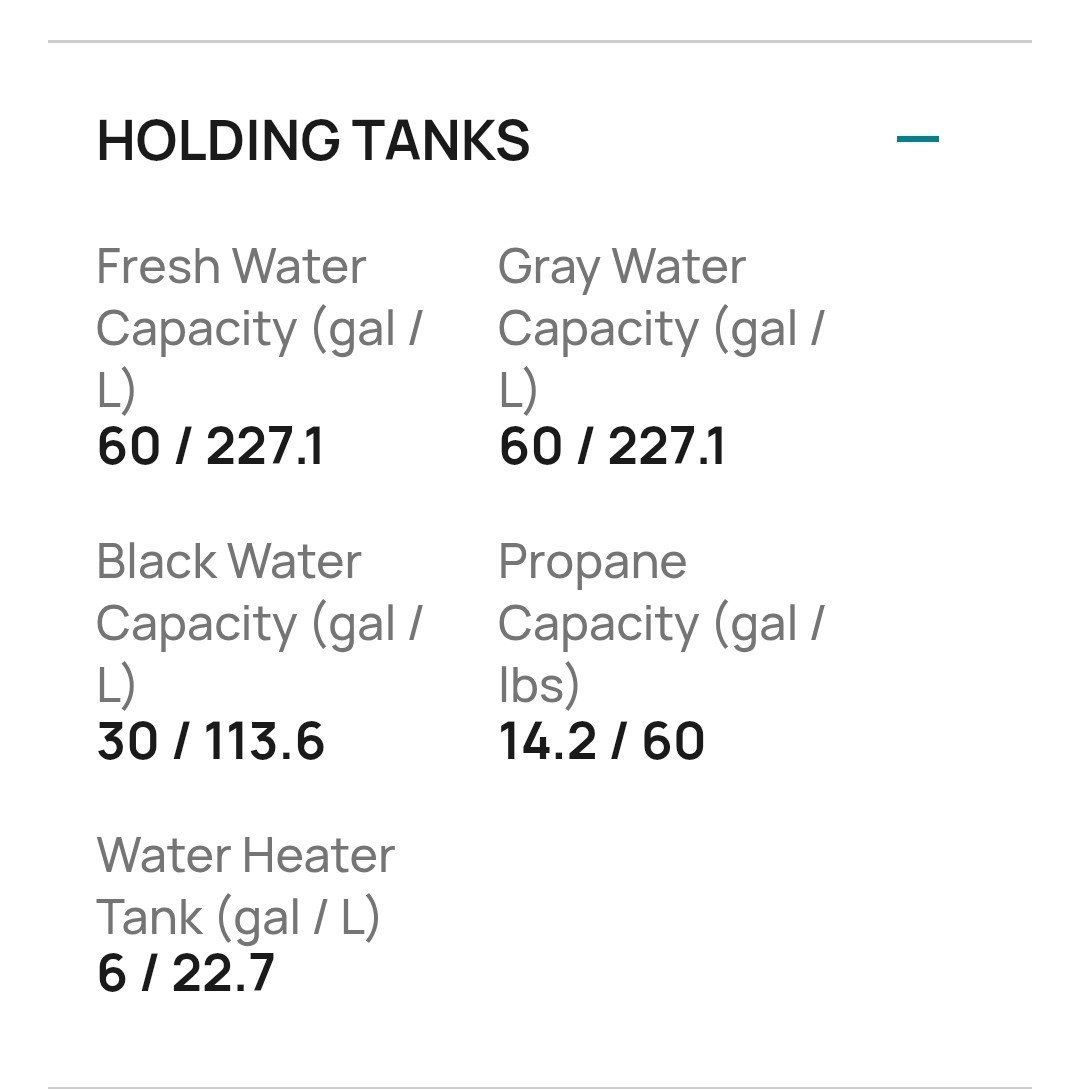Click the water heater value 6 / 22.7

coord(185,973)
